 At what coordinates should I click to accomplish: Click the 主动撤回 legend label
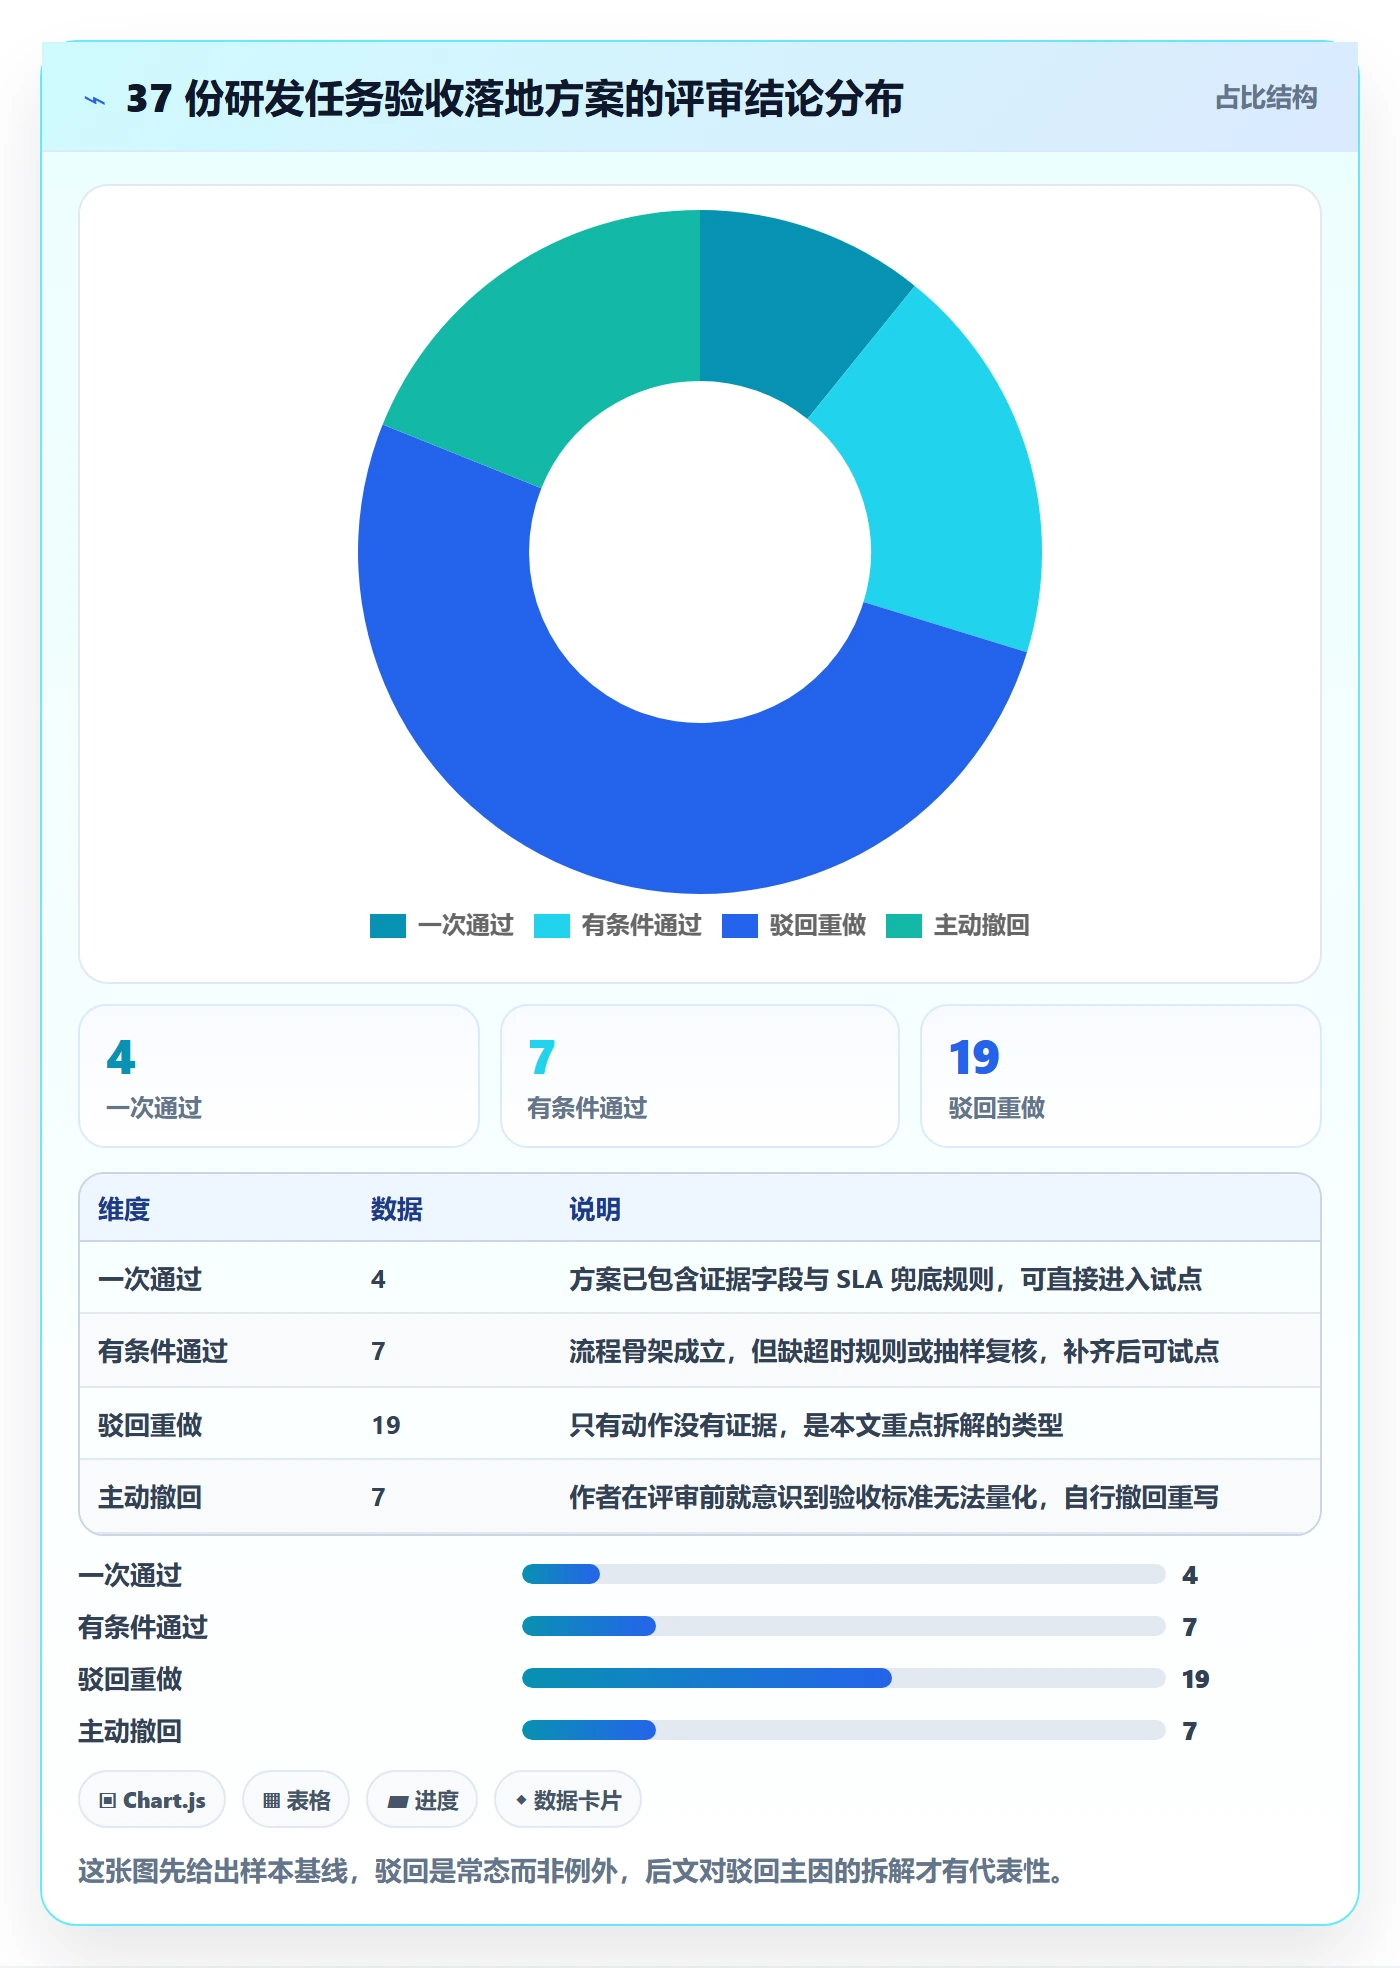[x=982, y=926]
